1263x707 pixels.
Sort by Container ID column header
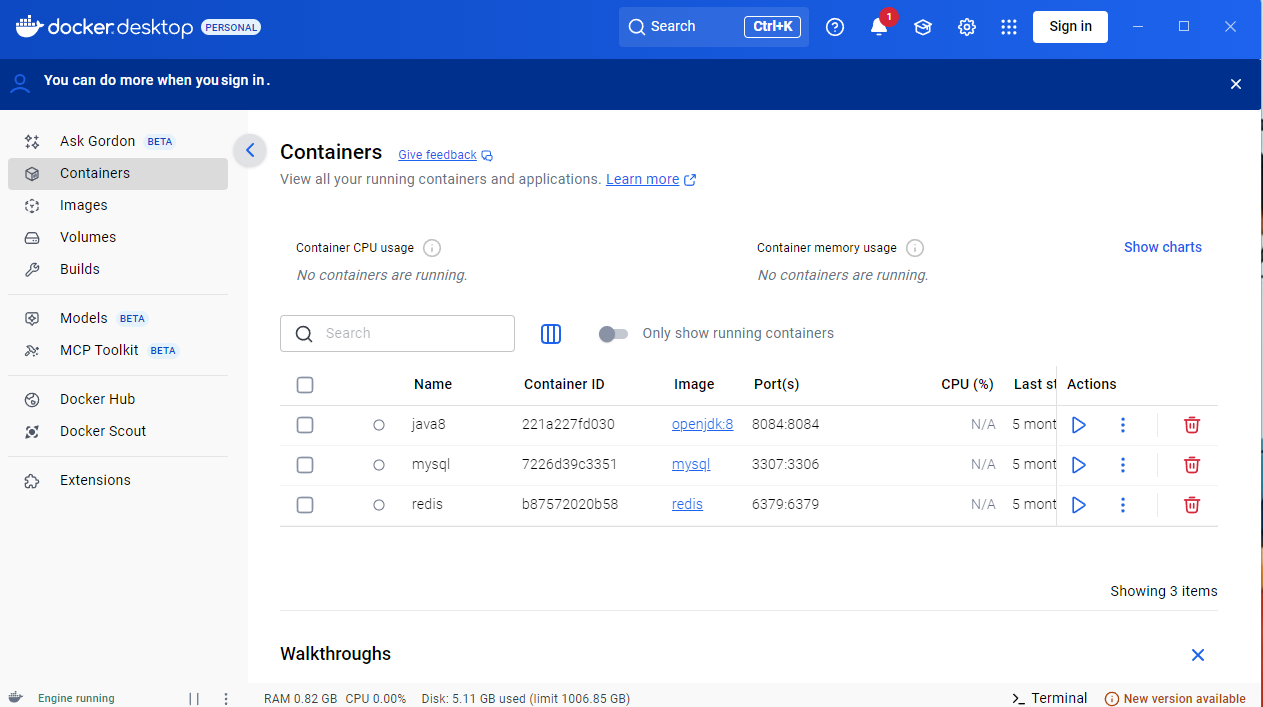tap(564, 385)
